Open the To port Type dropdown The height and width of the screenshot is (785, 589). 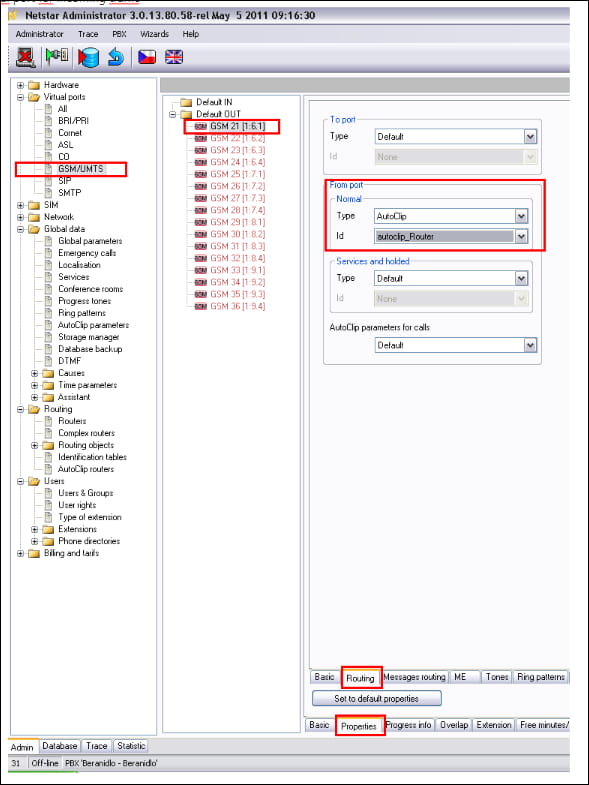530,137
